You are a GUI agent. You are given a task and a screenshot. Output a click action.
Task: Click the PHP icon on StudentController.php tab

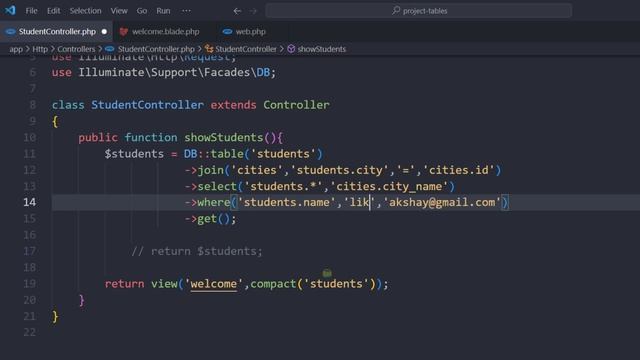point(11,31)
